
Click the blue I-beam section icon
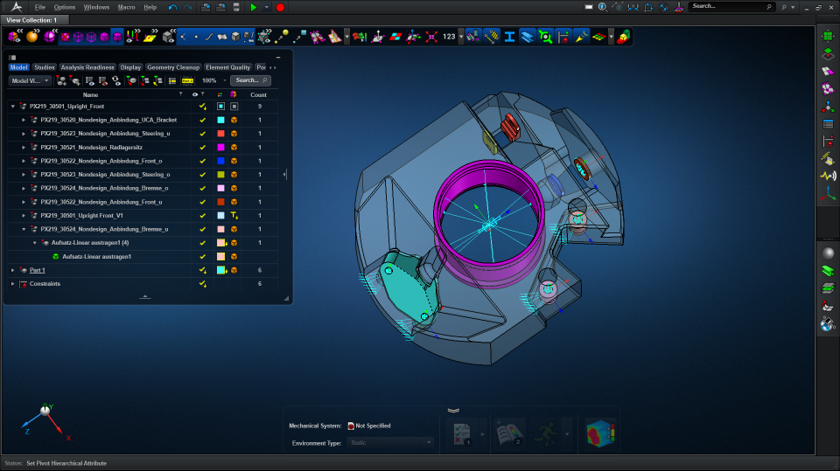tap(509, 37)
